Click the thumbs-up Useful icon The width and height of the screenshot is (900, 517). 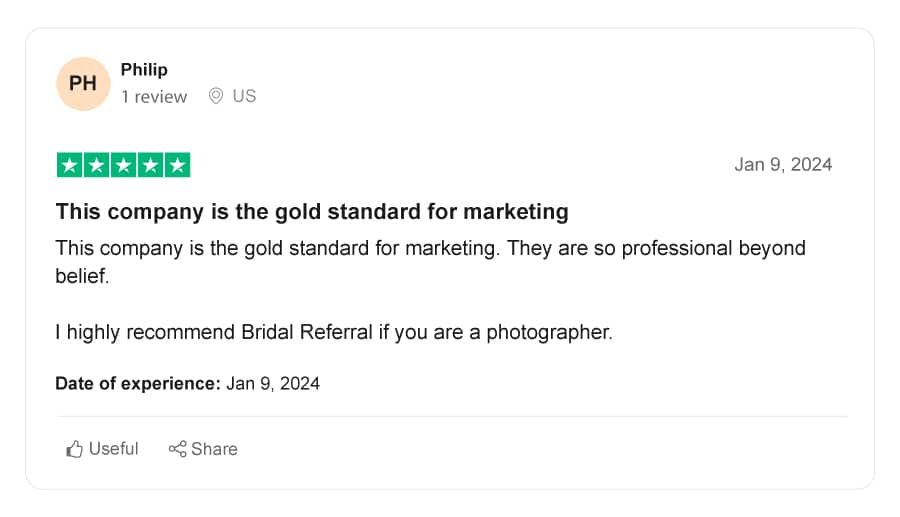coord(74,449)
